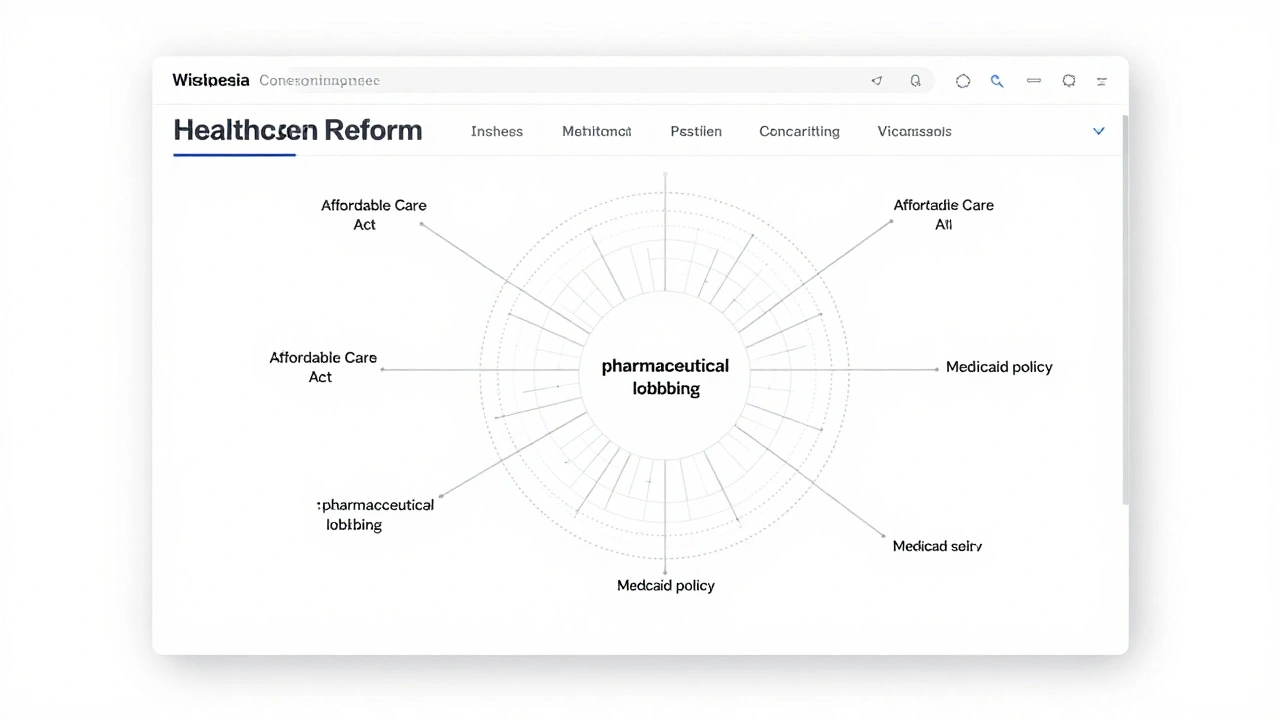1280x720 pixels.
Task: Click the send/share icon in the toolbar
Action: tap(877, 80)
